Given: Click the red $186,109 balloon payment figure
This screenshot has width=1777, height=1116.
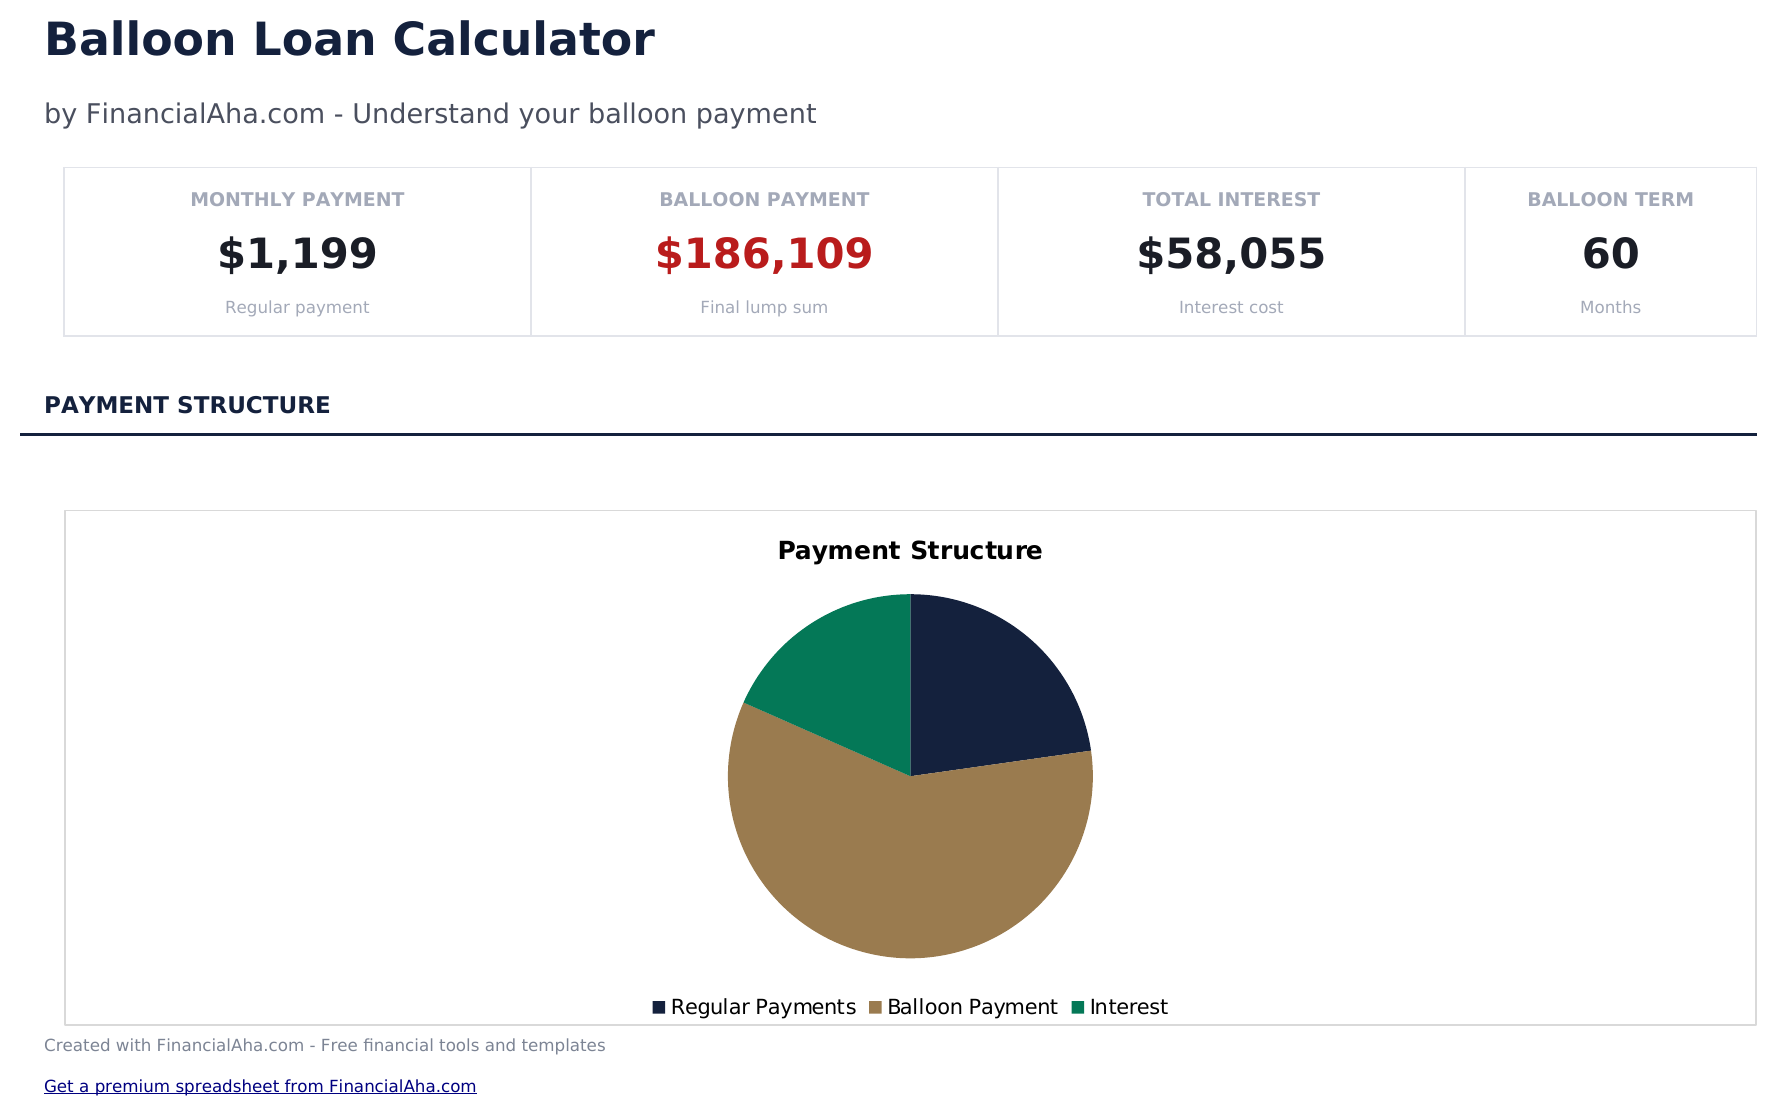Looking at the screenshot, I should [x=763, y=253].
